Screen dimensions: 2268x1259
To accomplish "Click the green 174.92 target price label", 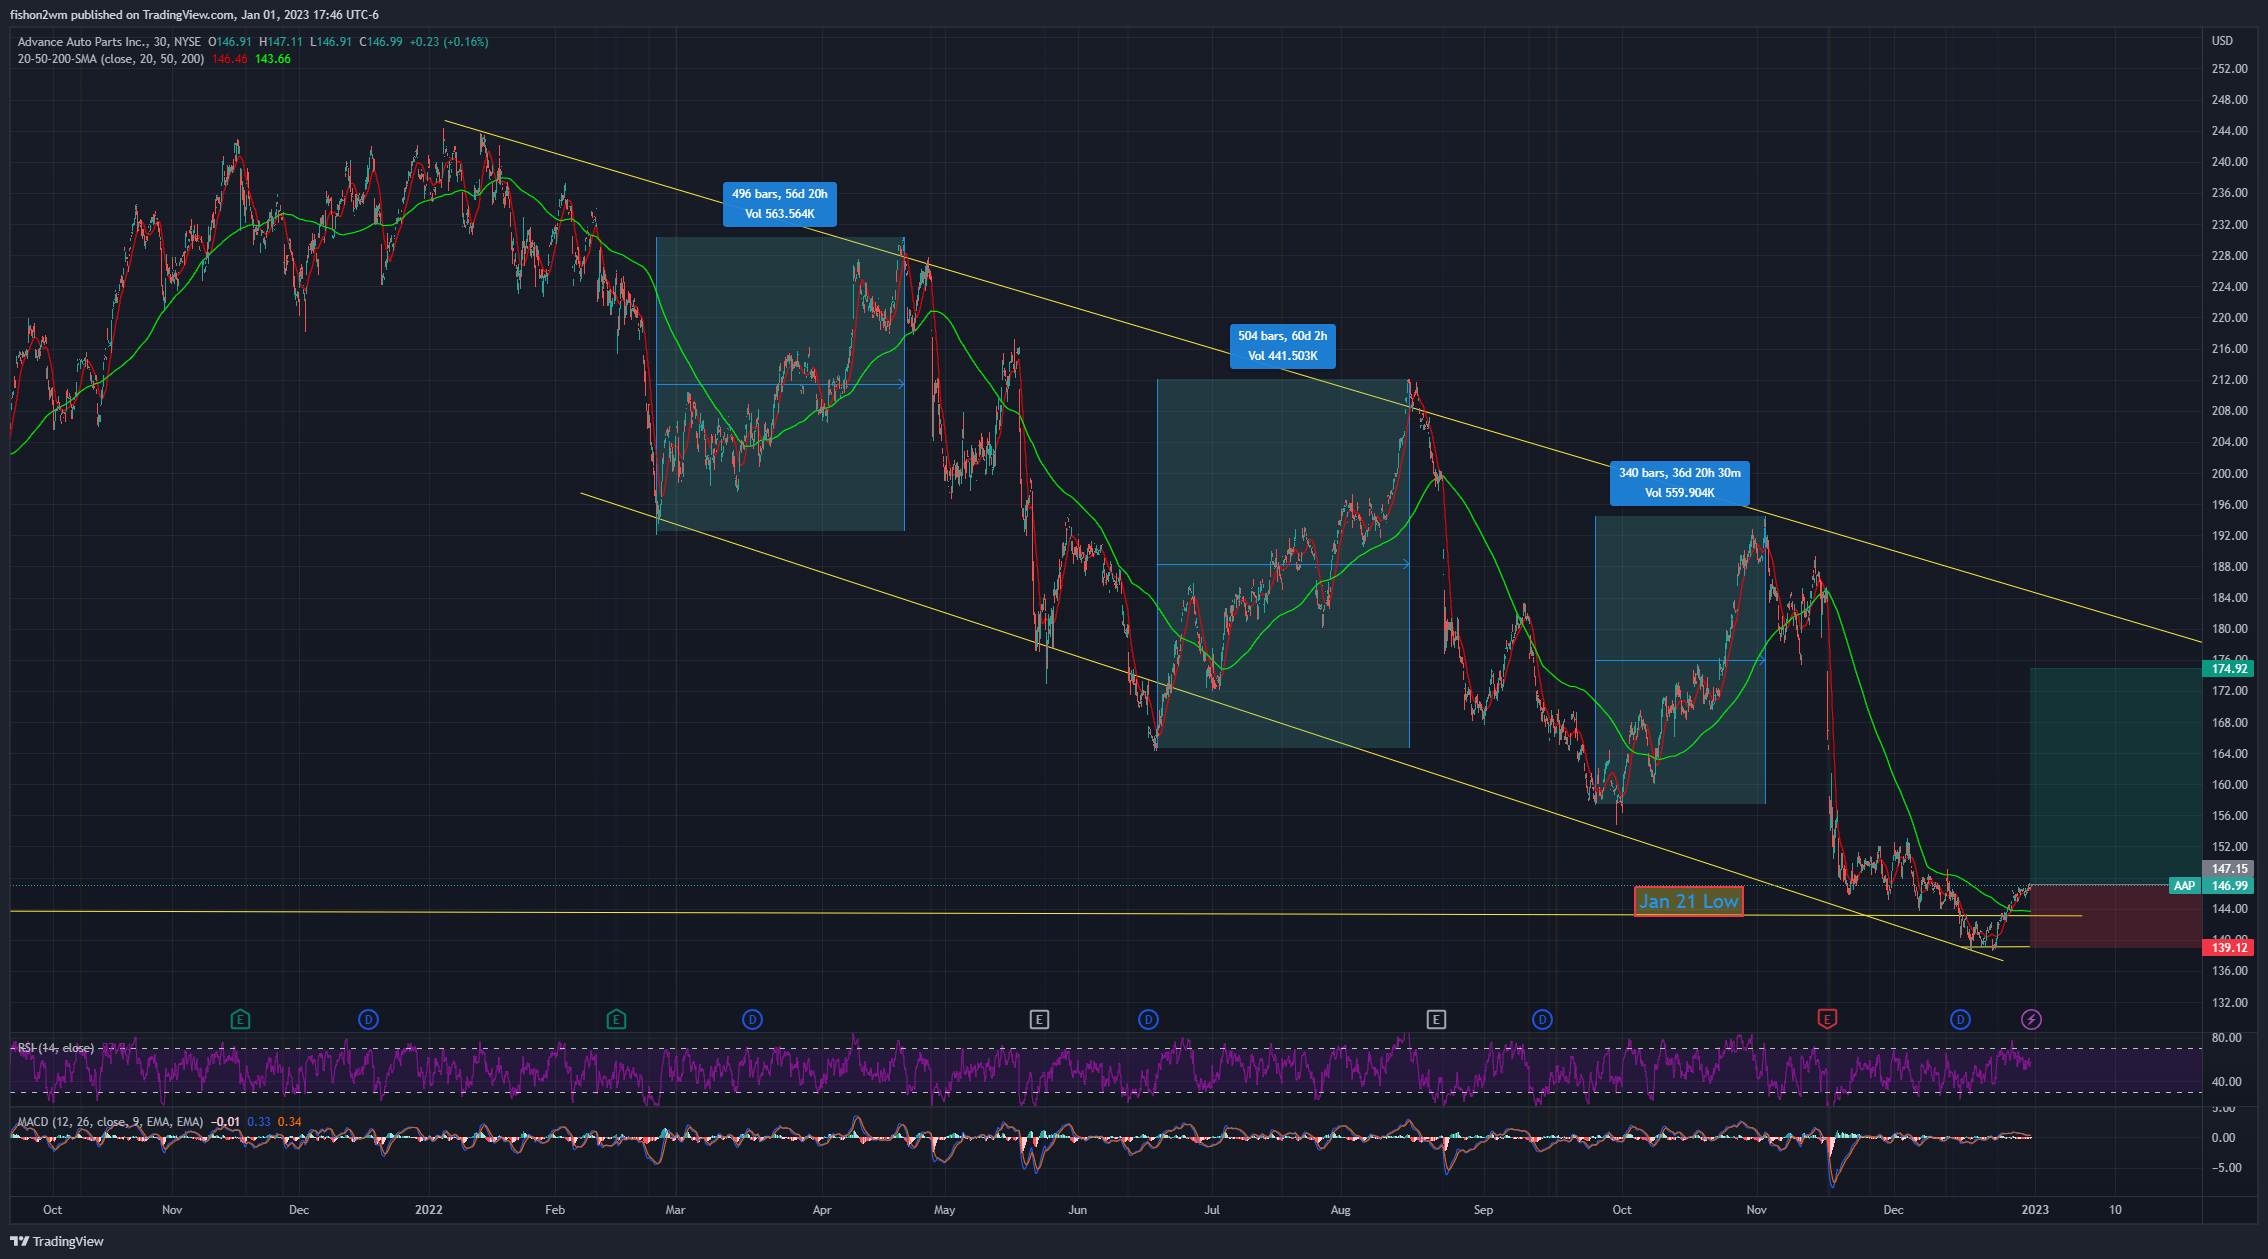I will [2230, 668].
